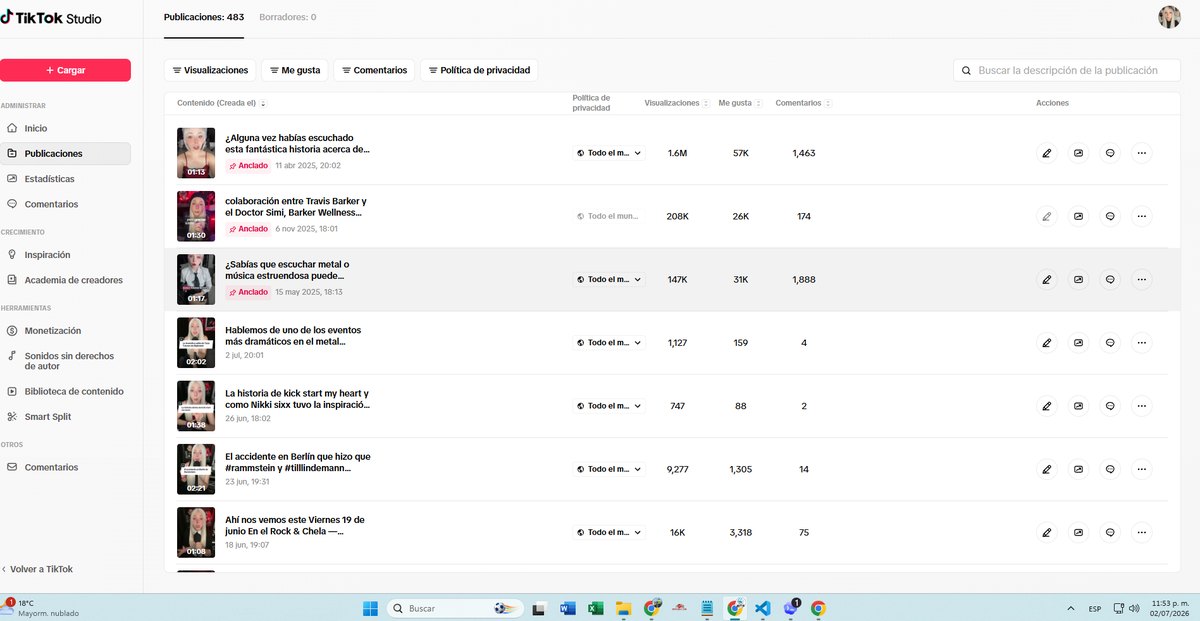This screenshot has height=621, width=1200.
Task: Open more options for 'Hablemos de uno' post
Action: pyautogui.click(x=1142, y=343)
